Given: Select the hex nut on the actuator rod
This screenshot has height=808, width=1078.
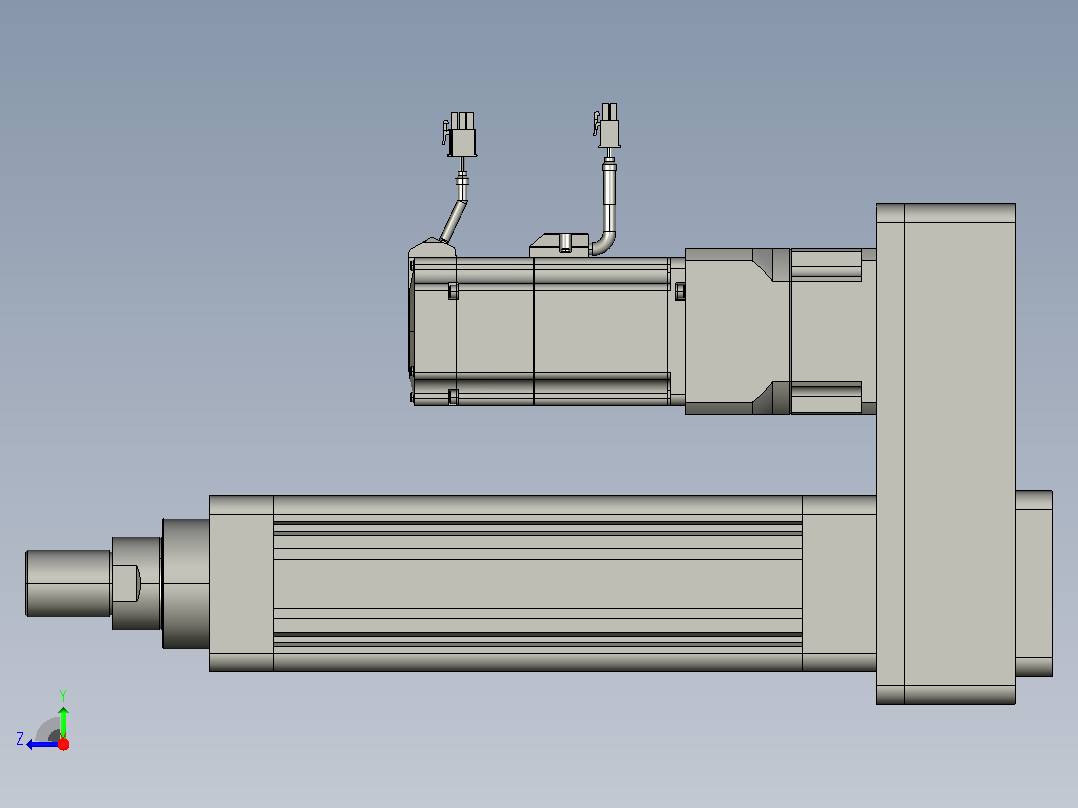Looking at the screenshot, I should tap(136, 583).
